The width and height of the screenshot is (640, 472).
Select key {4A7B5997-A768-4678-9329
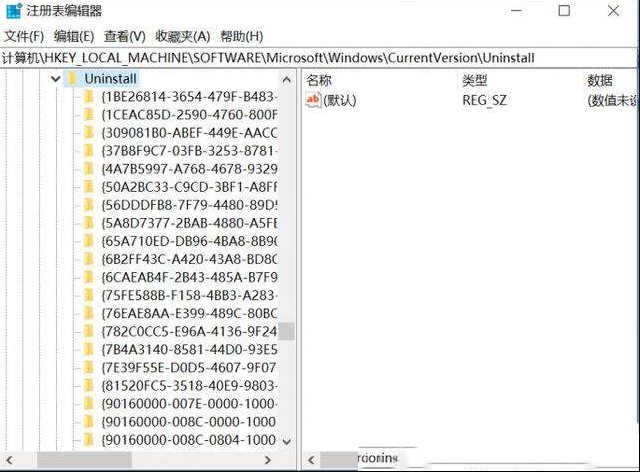click(189, 169)
